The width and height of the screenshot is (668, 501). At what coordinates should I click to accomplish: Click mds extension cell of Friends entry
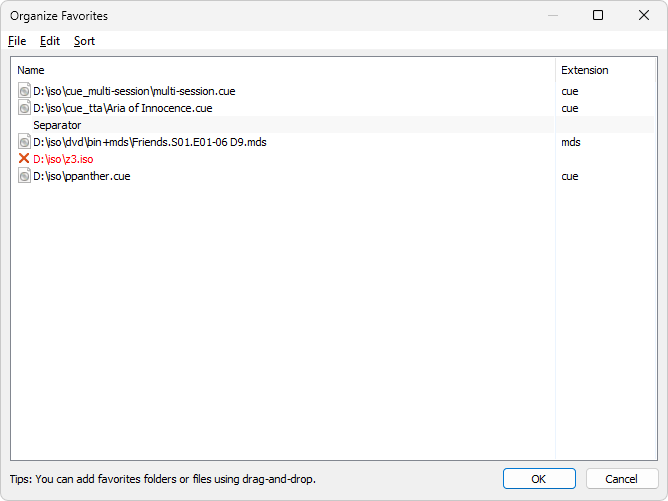(570, 142)
